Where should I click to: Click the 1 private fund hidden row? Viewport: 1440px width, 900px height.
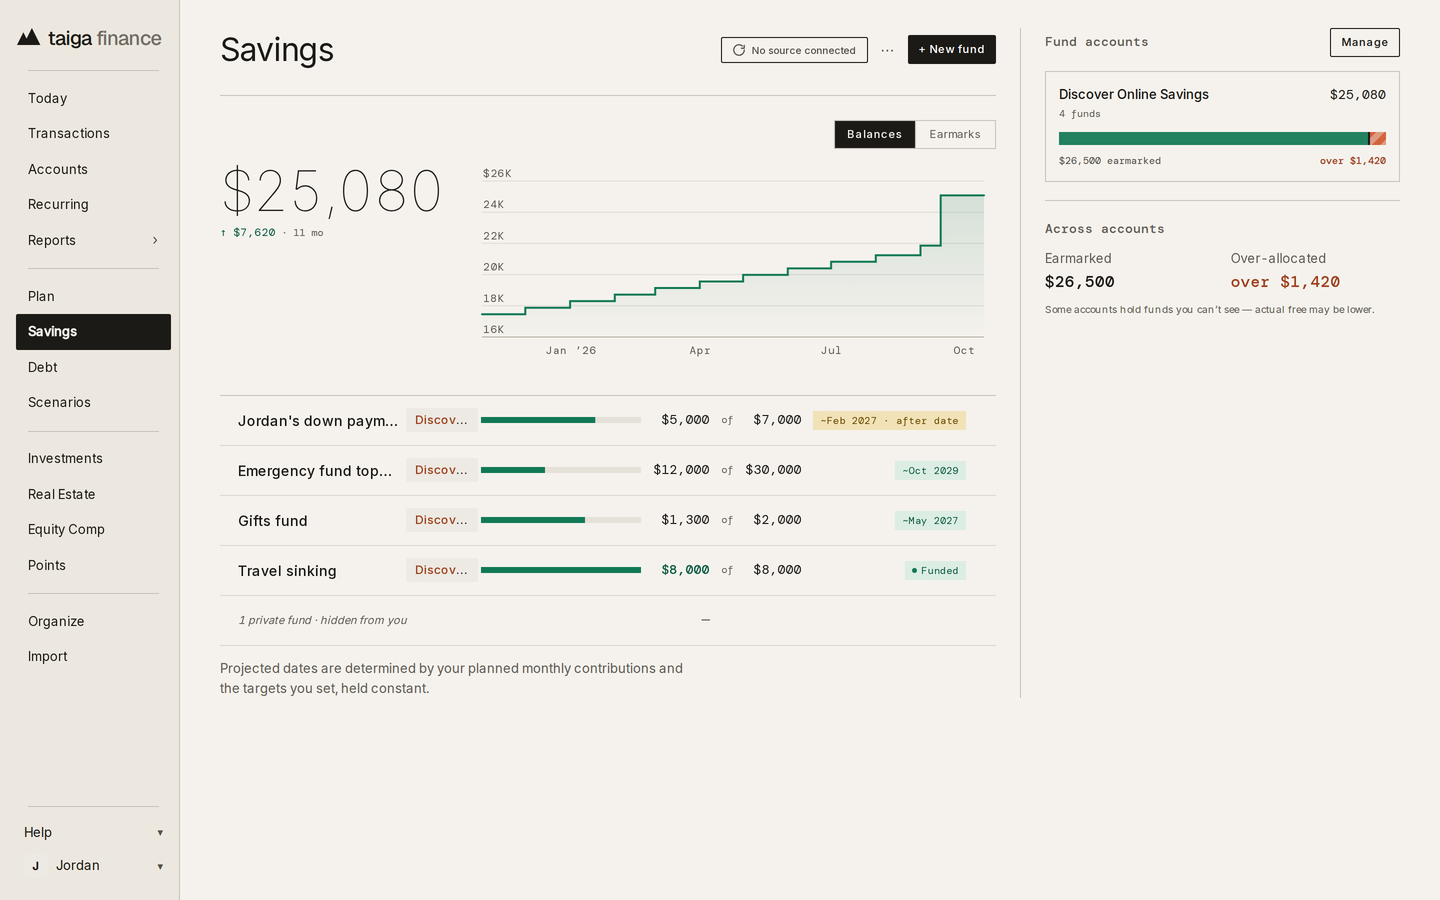(x=608, y=621)
